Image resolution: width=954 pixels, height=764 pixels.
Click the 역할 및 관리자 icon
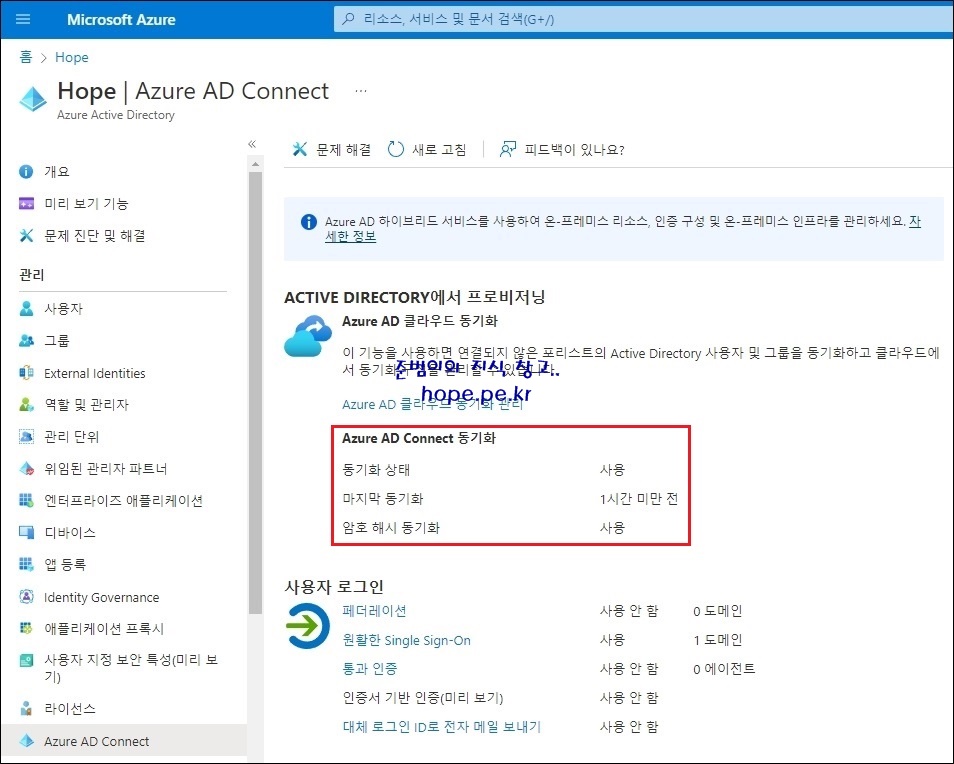(x=26, y=405)
